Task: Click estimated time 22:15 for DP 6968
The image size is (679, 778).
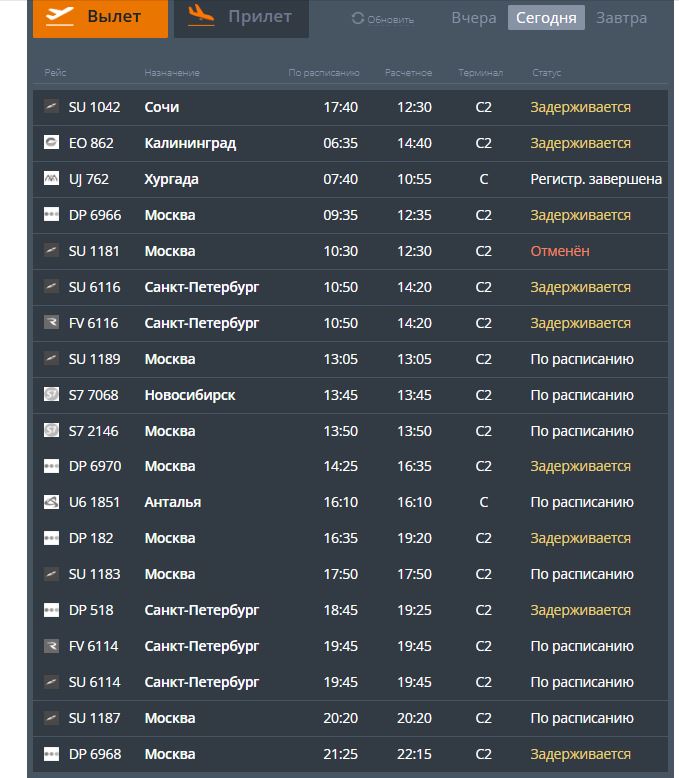Action: tap(414, 754)
